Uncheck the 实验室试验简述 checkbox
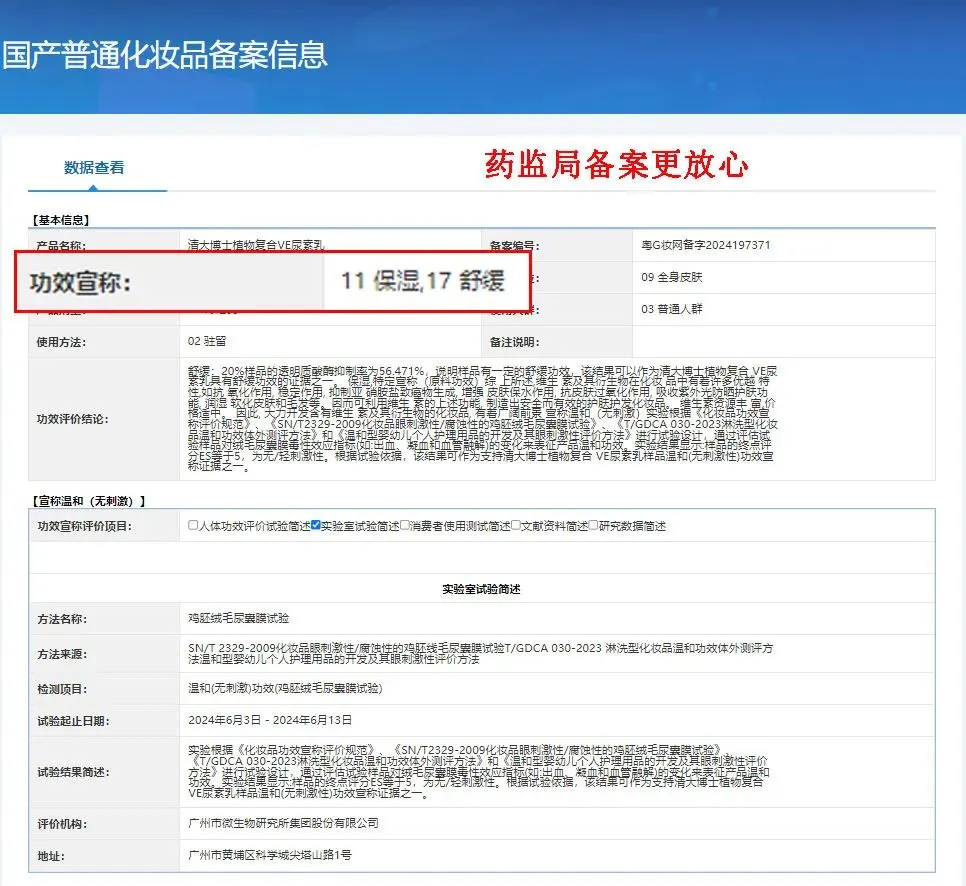Screen dimensions: 966x886 tap(316, 525)
